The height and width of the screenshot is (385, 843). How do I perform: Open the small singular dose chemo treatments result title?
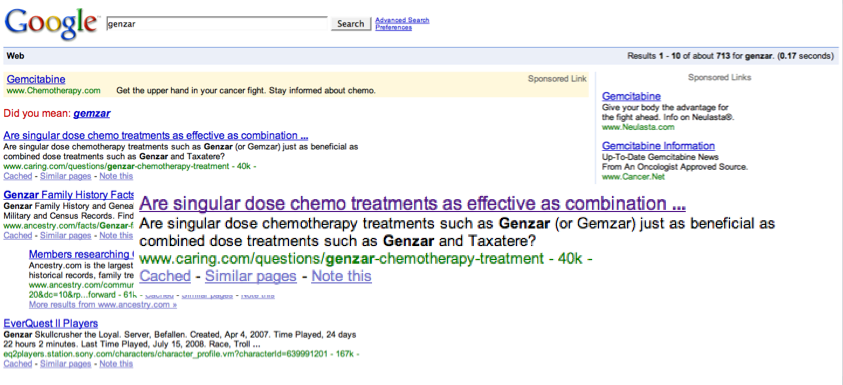pos(156,136)
